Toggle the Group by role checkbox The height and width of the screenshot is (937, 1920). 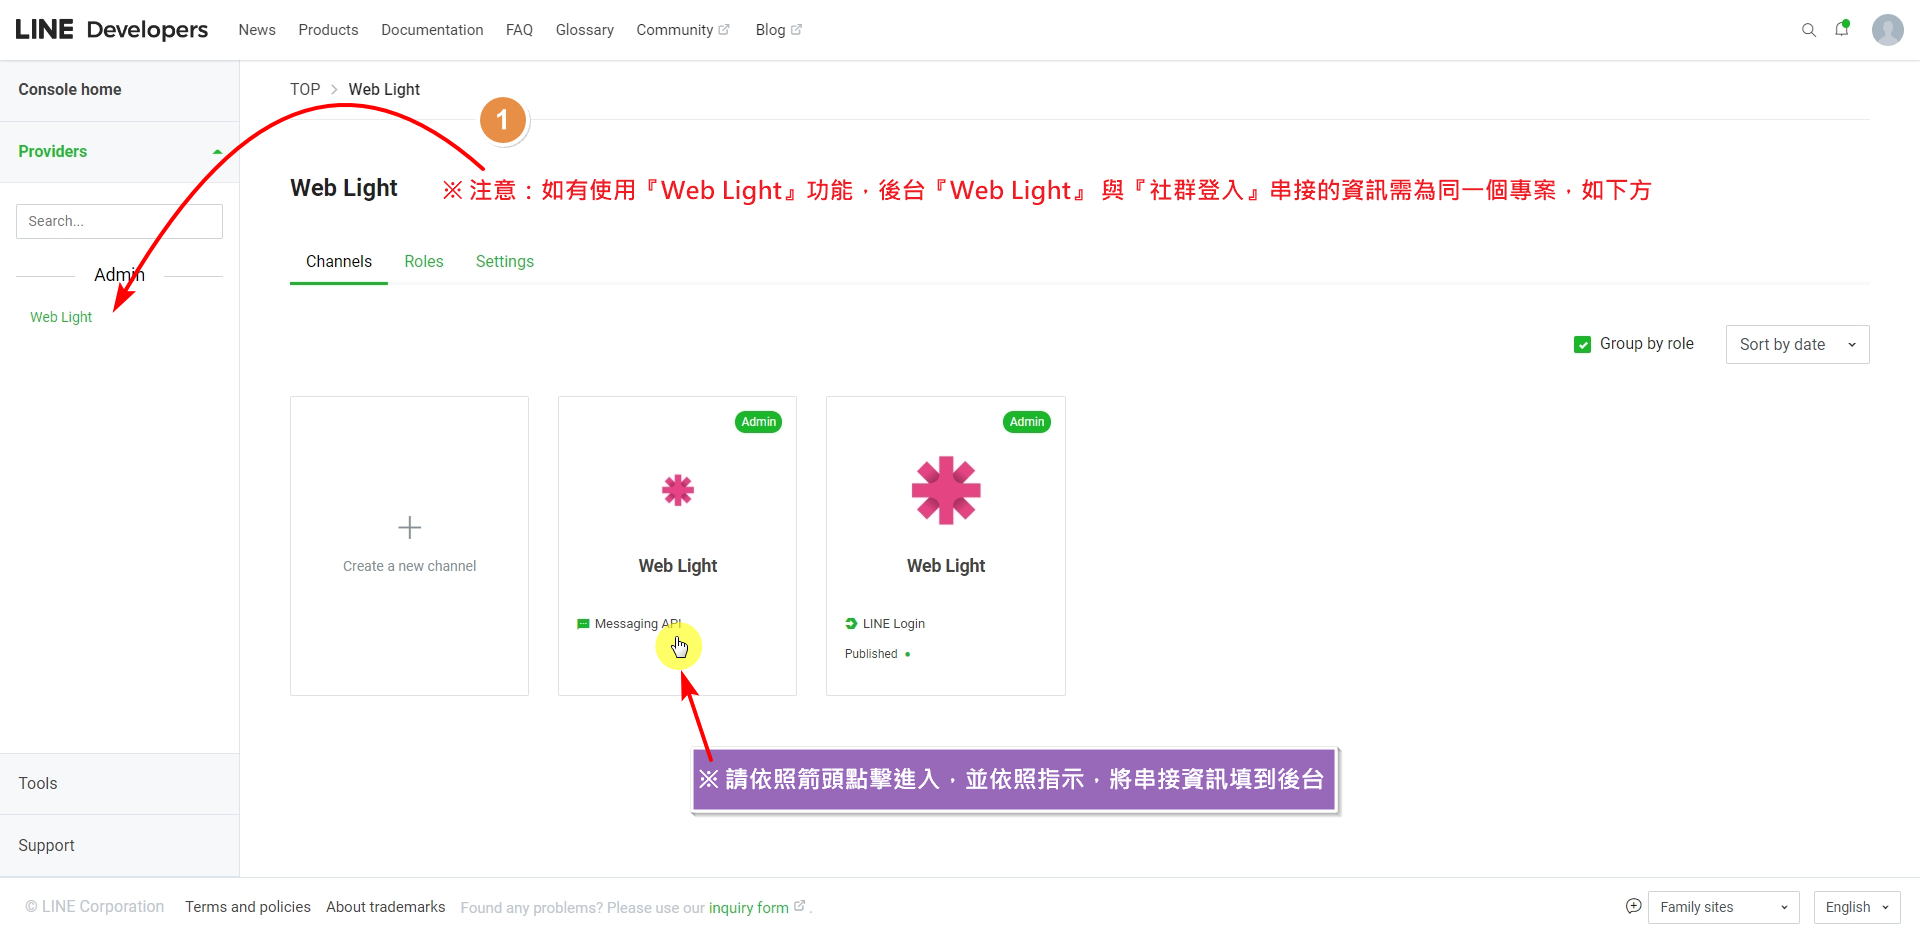[x=1582, y=344]
